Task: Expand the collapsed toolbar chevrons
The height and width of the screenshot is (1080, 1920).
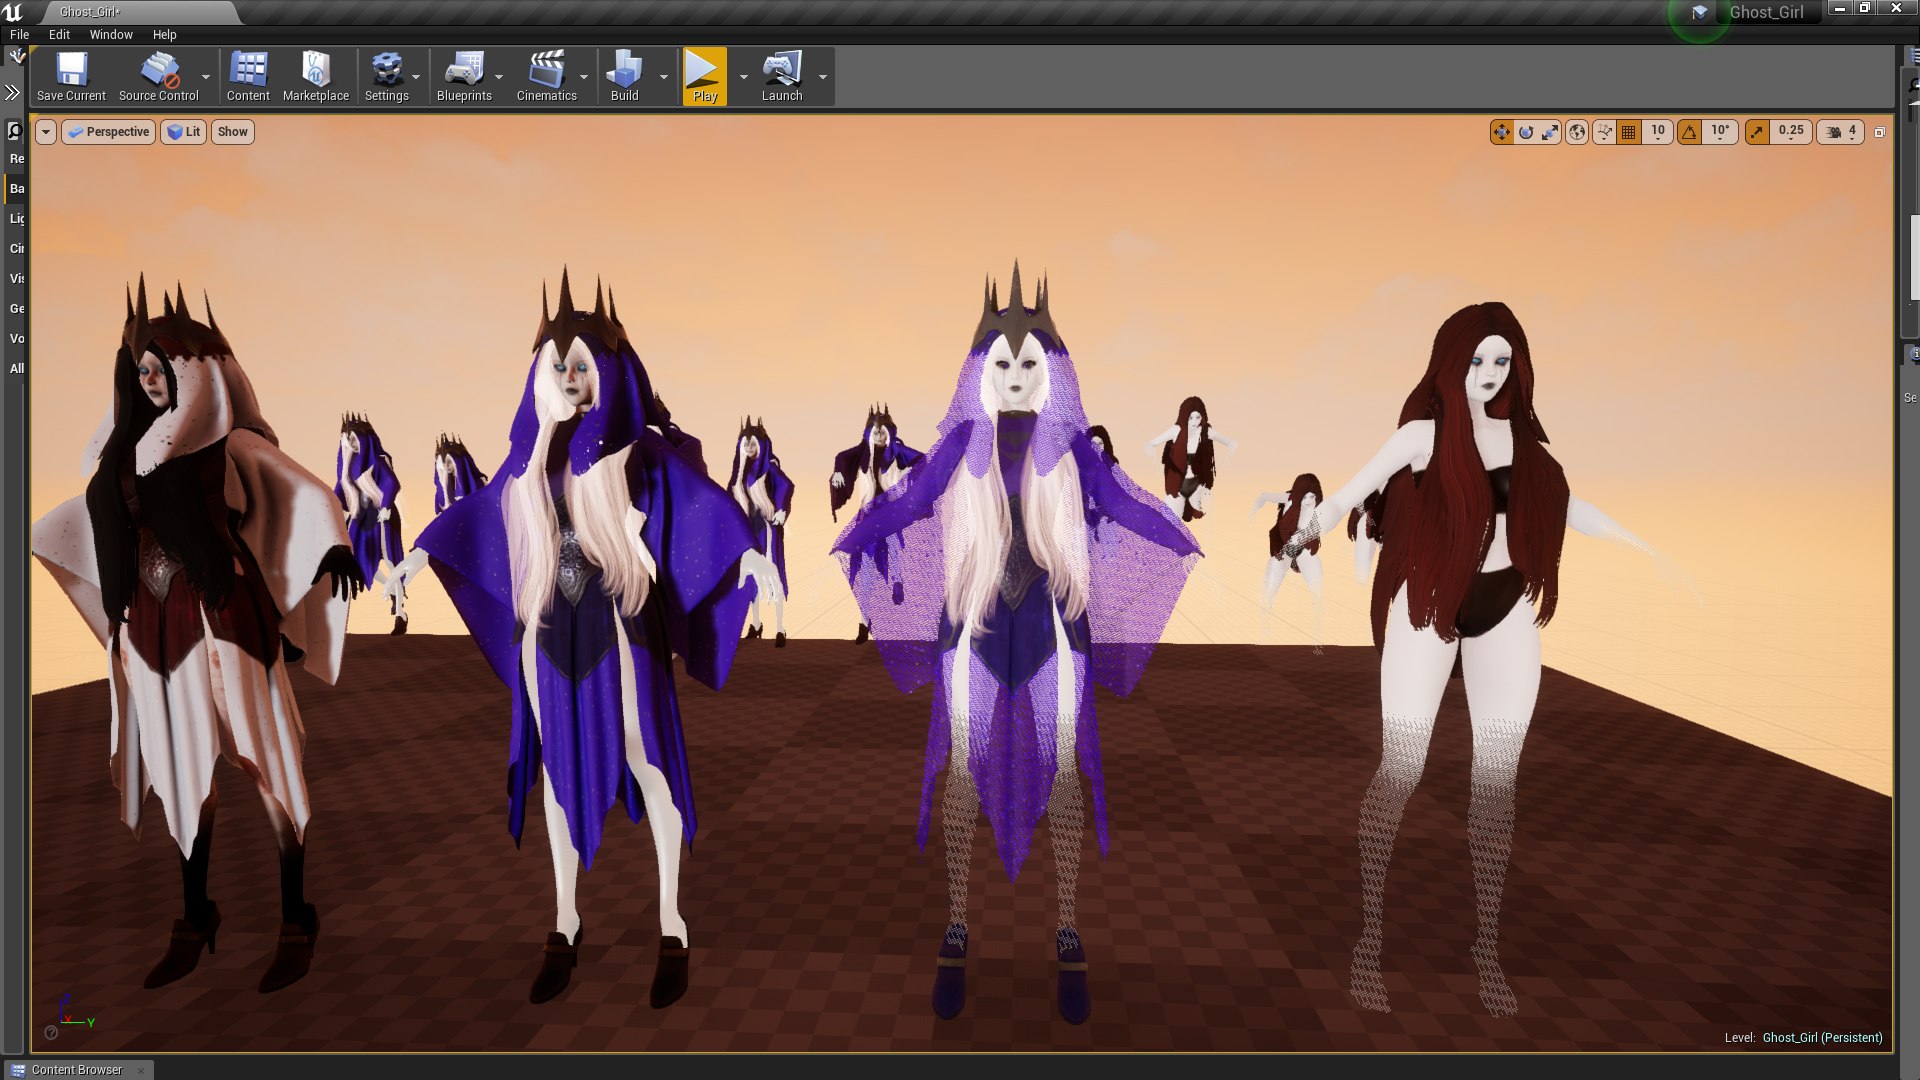Action: tap(12, 93)
